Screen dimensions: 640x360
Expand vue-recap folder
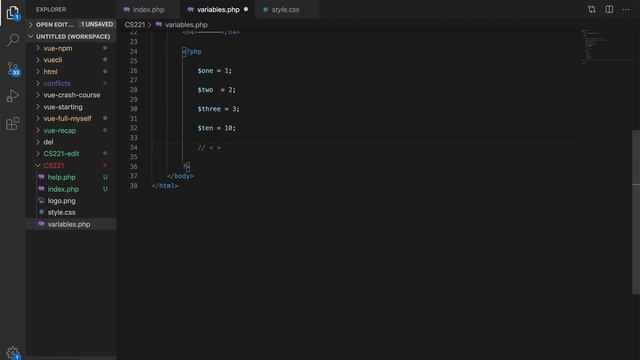coord(71,131)
